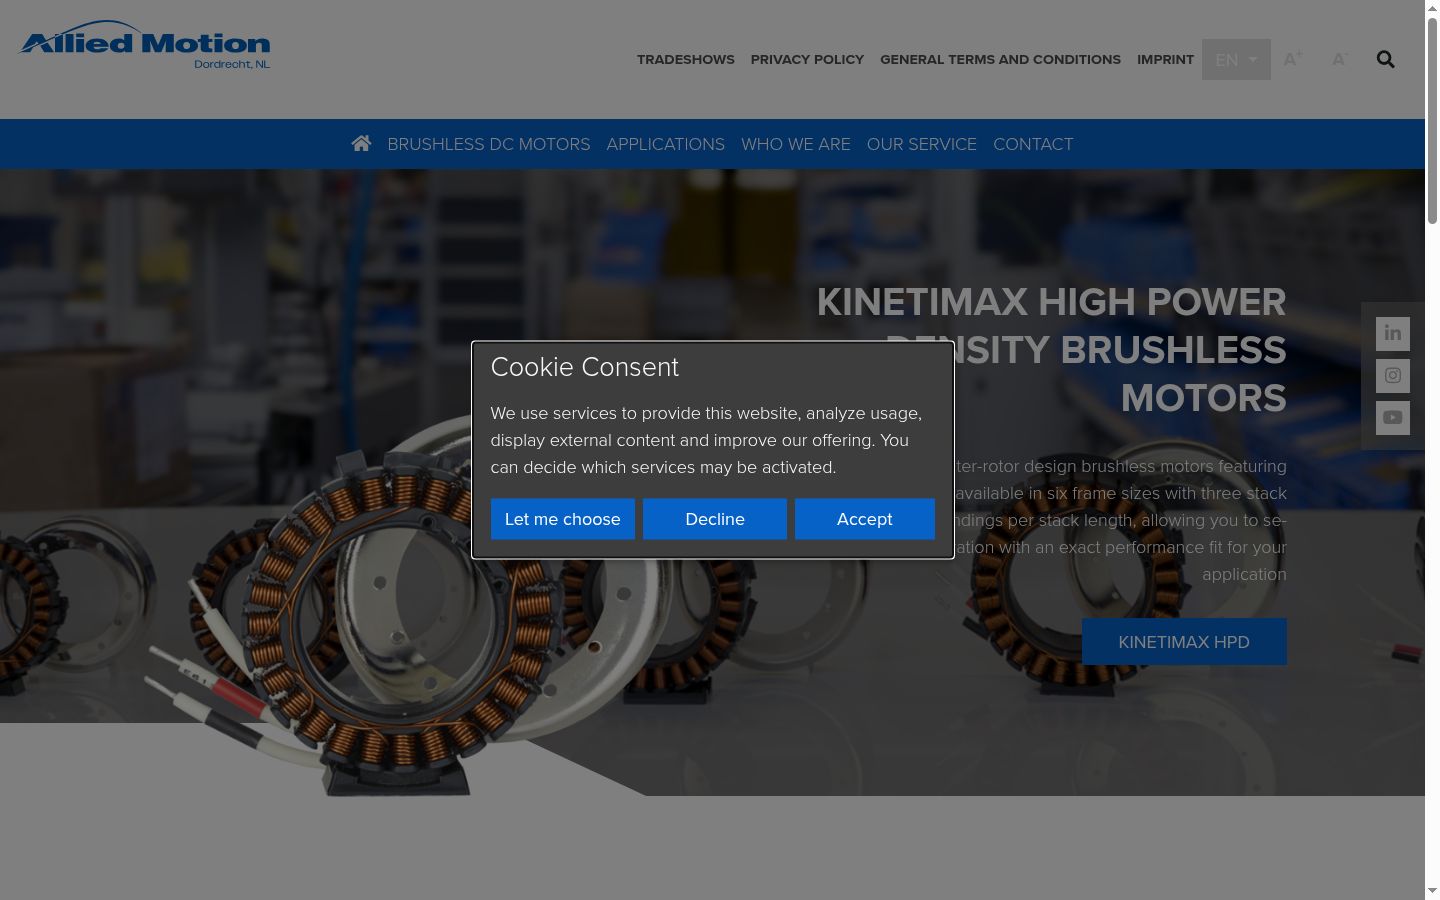1440x900 pixels.
Task: Visit the Tradeshows link
Action: pyautogui.click(x=686, y=59)
